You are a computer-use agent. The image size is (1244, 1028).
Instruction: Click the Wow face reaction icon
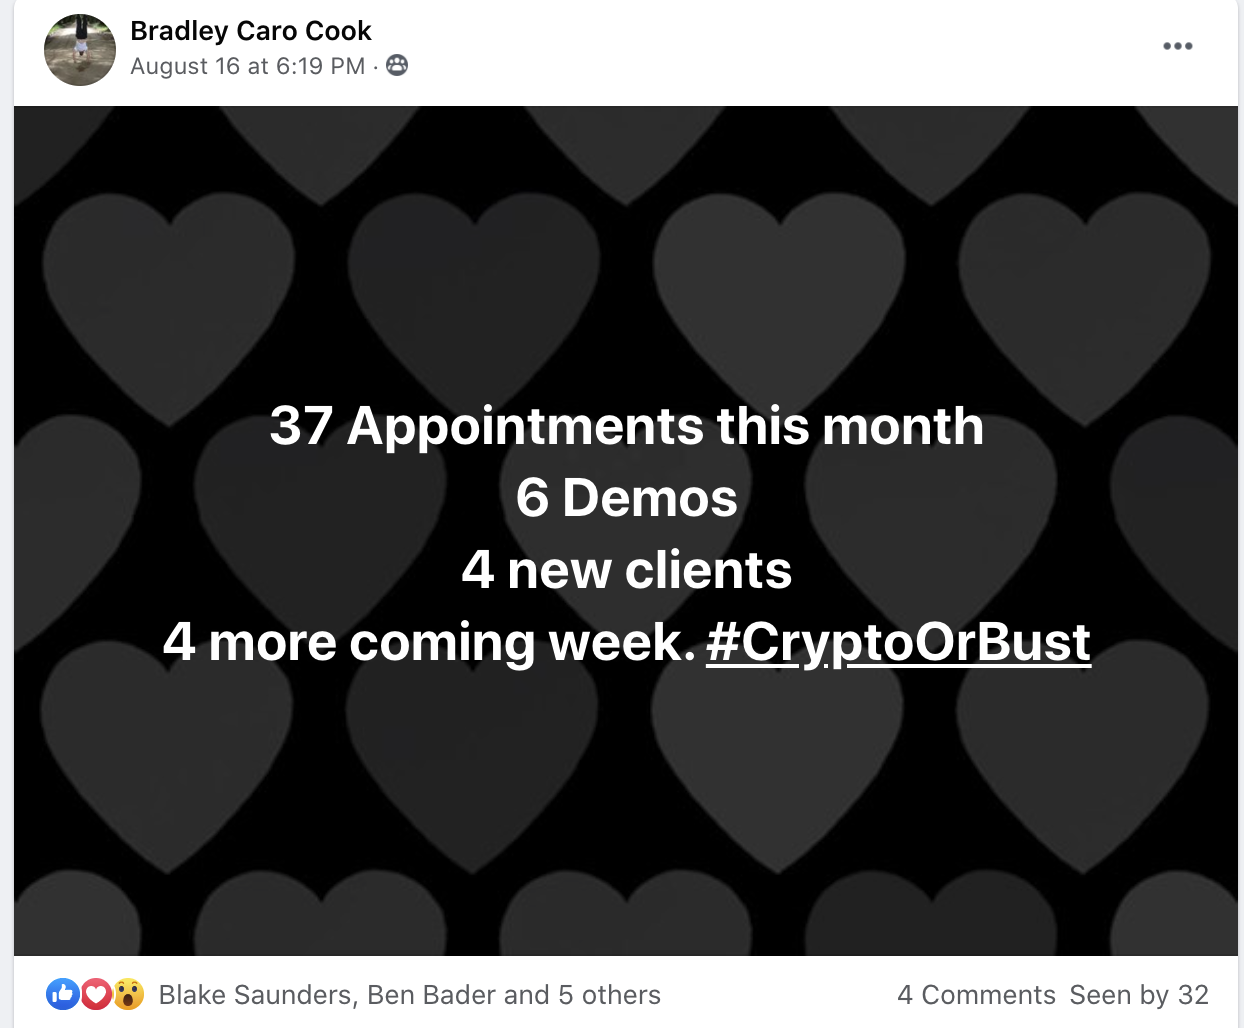coord(128,994)
